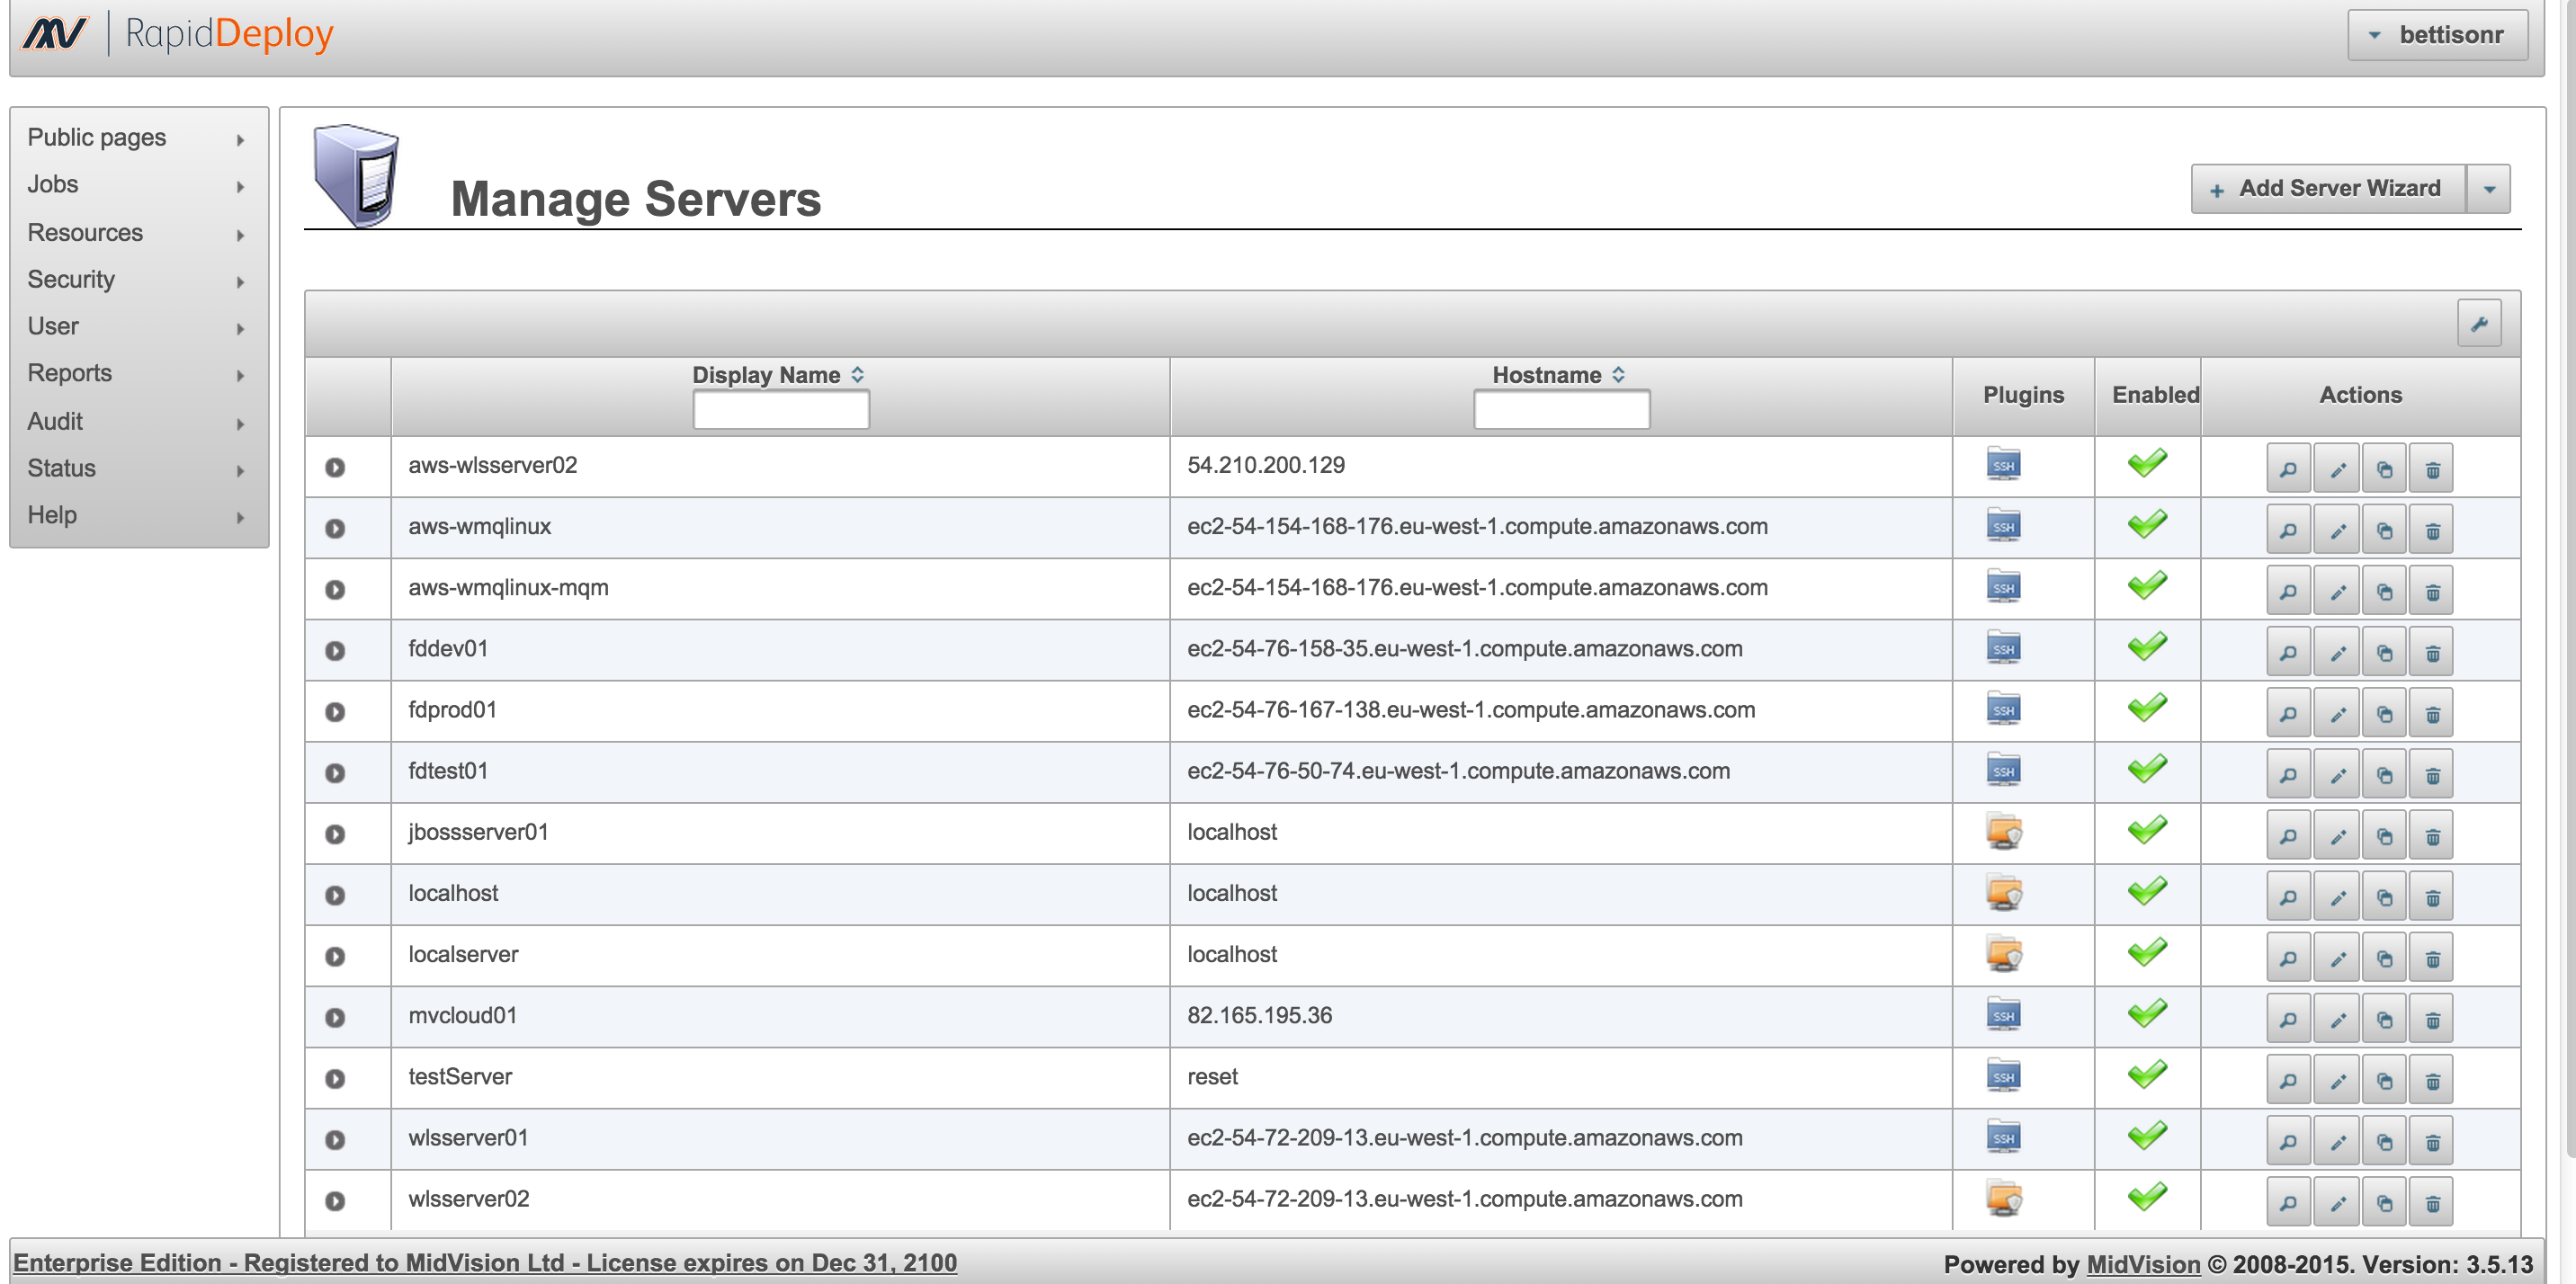2576x1284 pixels.
Task: Expand the fddev01 row
Action: pos(335,651)
